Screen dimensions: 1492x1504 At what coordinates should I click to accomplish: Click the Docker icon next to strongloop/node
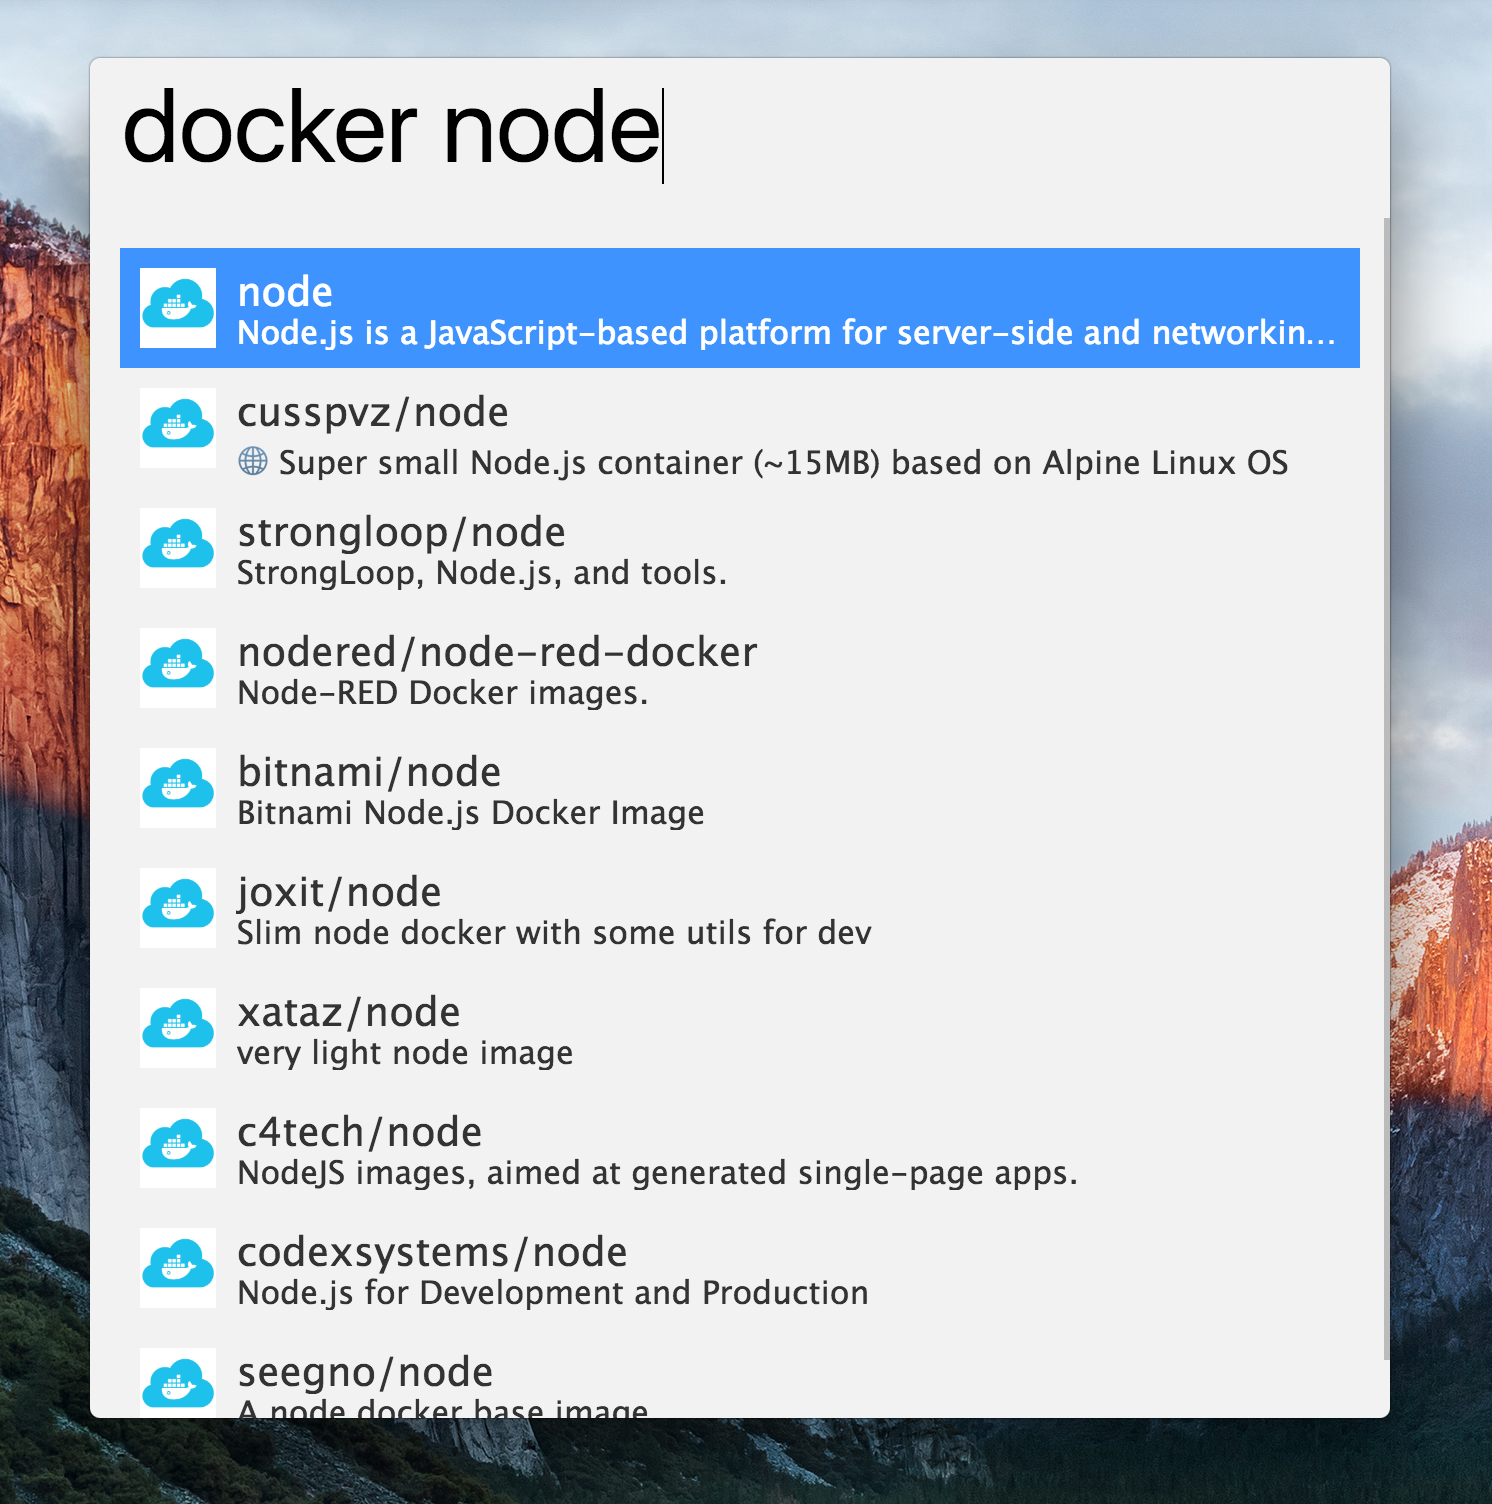coord(178,548)
